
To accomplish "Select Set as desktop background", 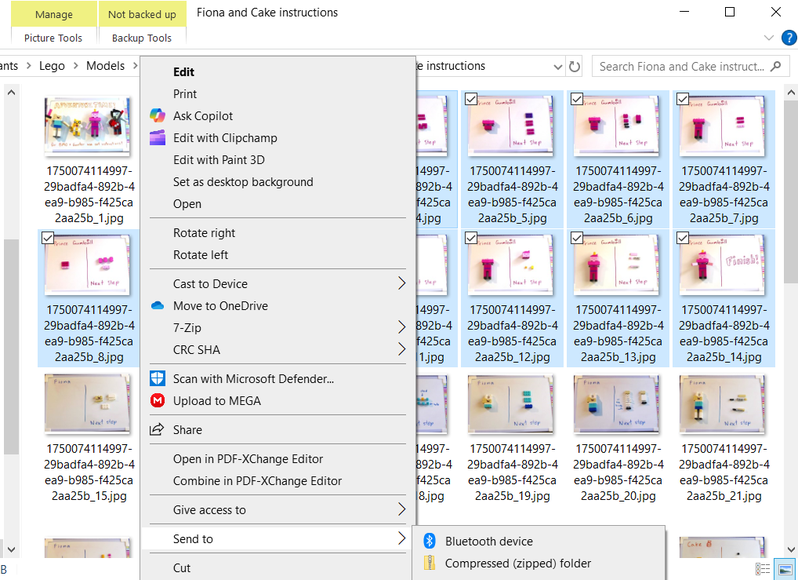I will pos(243,182).
